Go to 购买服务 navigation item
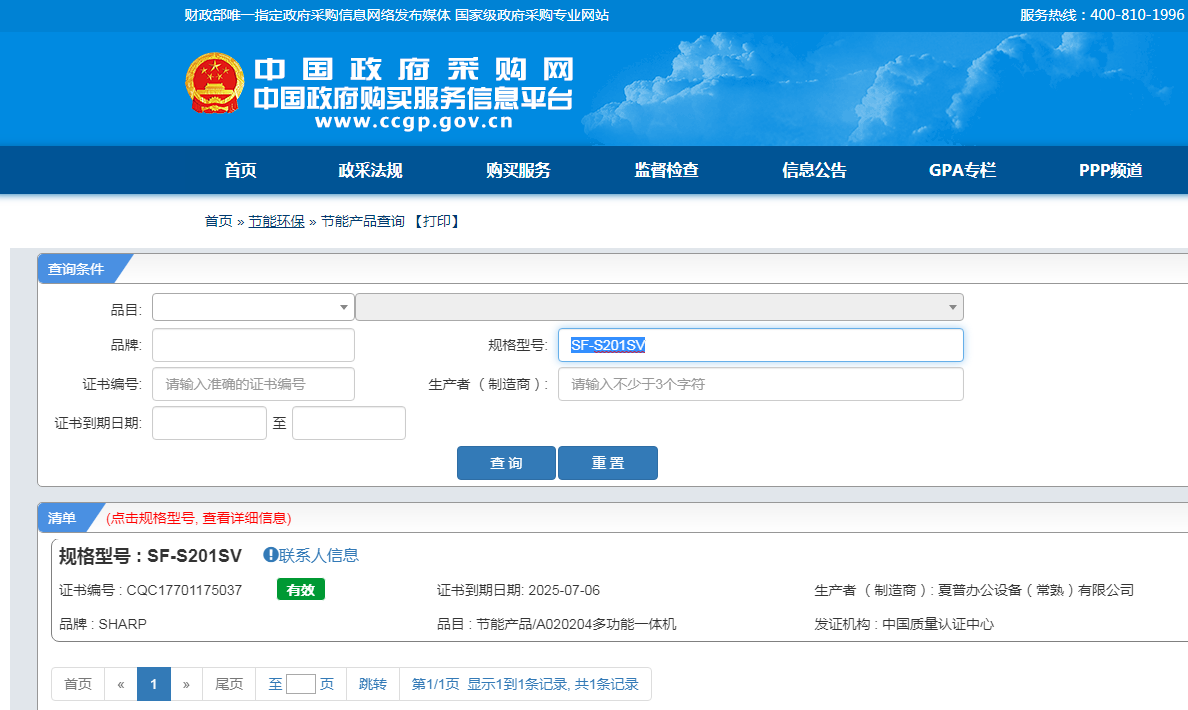1188x710 pixels. [x=518, y=170]
